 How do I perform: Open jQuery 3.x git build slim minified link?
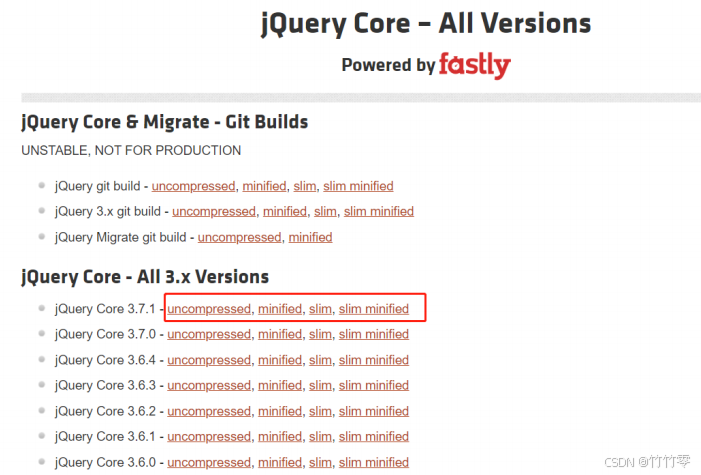pos(379,211)
